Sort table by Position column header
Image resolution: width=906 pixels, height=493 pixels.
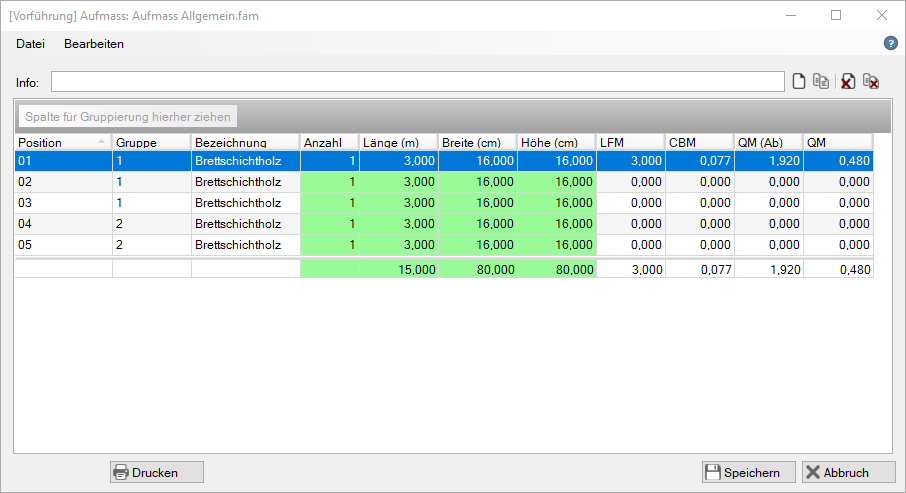60,142
